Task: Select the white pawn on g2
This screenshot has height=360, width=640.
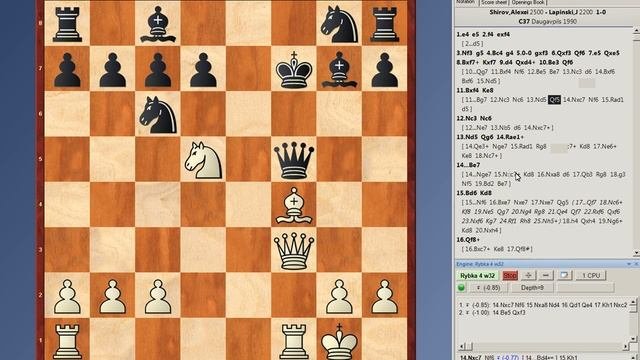Action: [x=339, y=296]
